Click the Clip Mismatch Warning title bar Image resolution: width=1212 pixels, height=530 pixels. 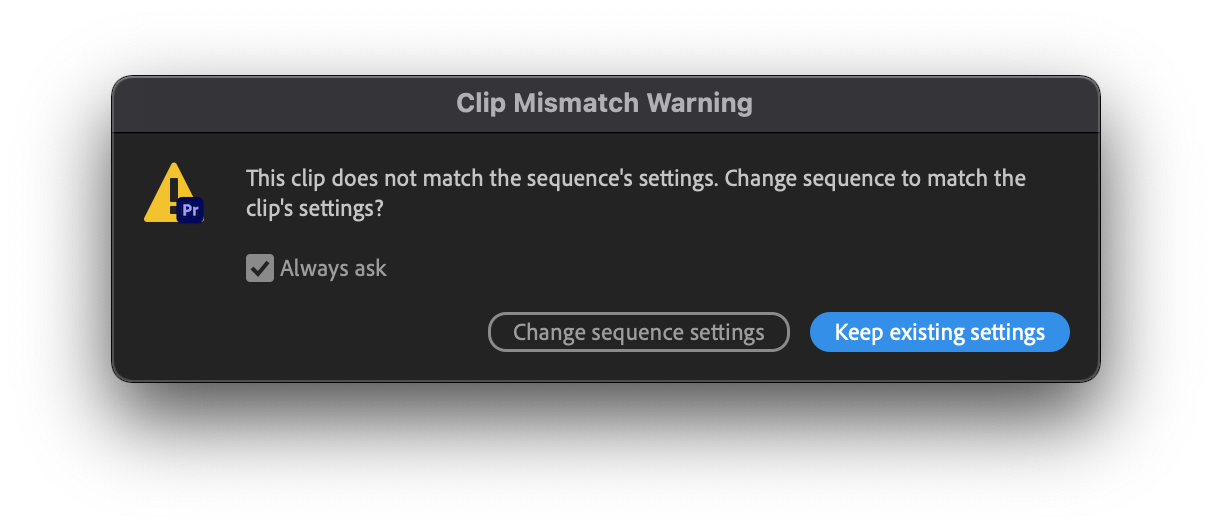point(605,103)
